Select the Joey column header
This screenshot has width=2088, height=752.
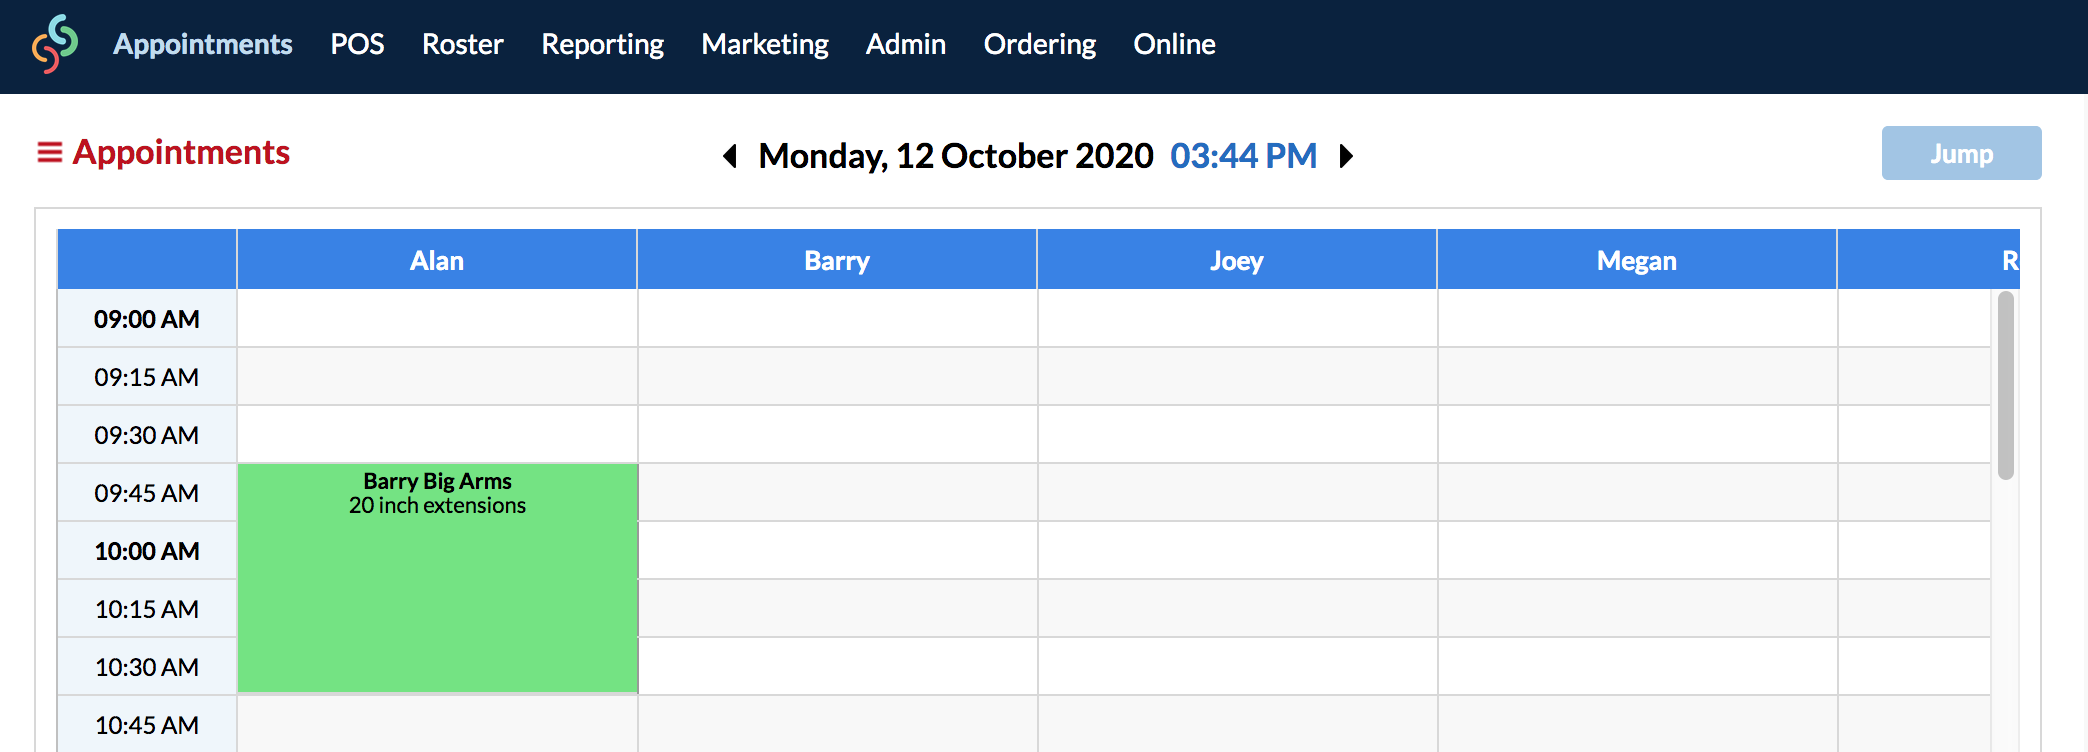pyautogui.click(x=1237, y=260)
